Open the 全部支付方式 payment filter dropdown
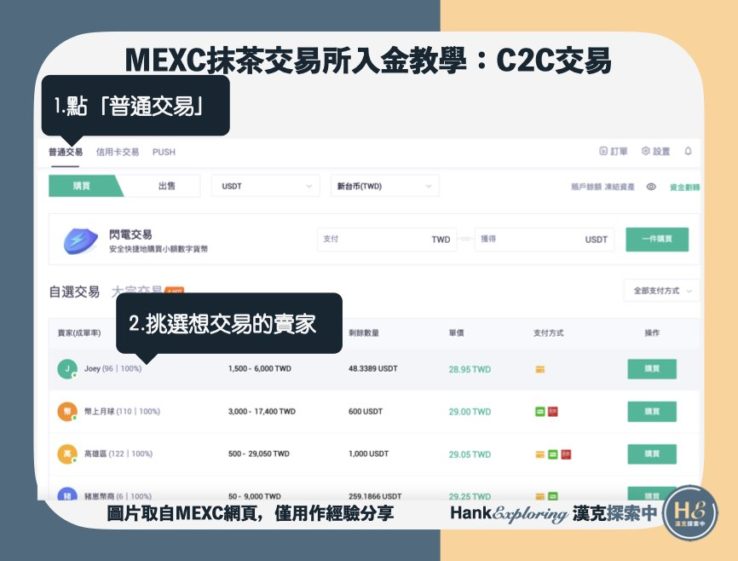The width and height of the screenshot is (738, 561). [x=661, y=290]
